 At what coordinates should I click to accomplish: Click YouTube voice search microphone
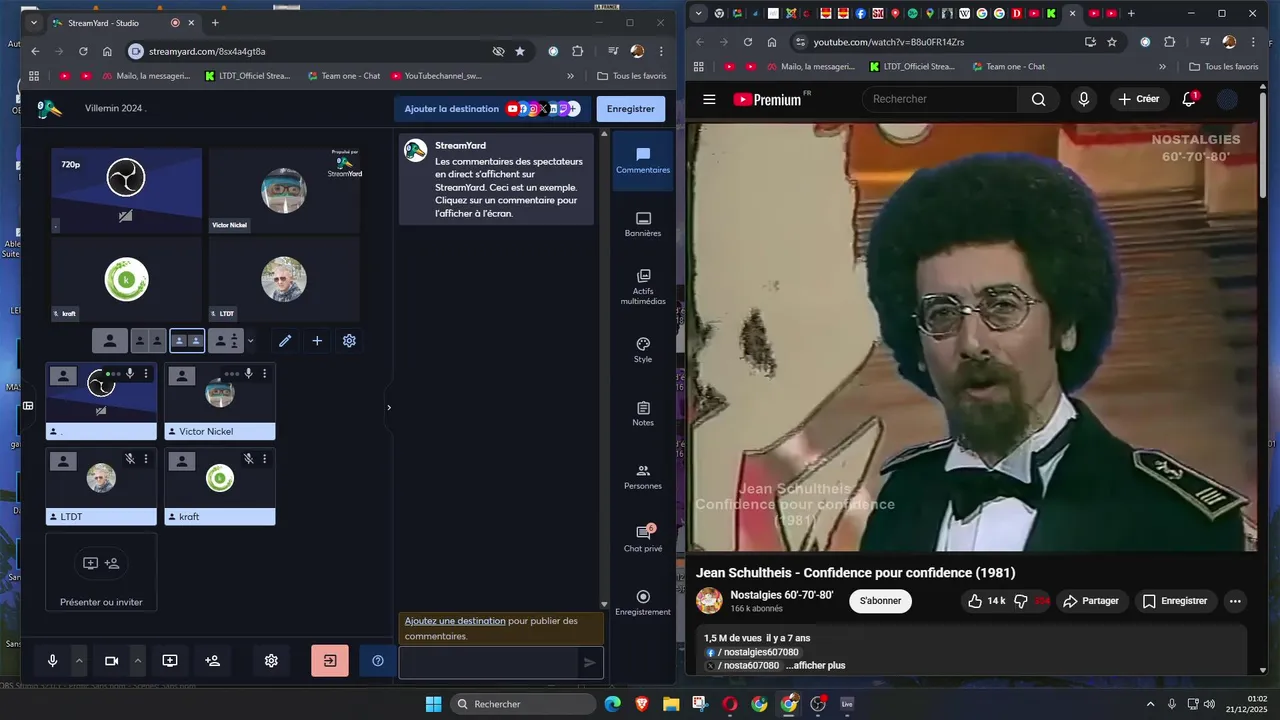(1084, 99)
